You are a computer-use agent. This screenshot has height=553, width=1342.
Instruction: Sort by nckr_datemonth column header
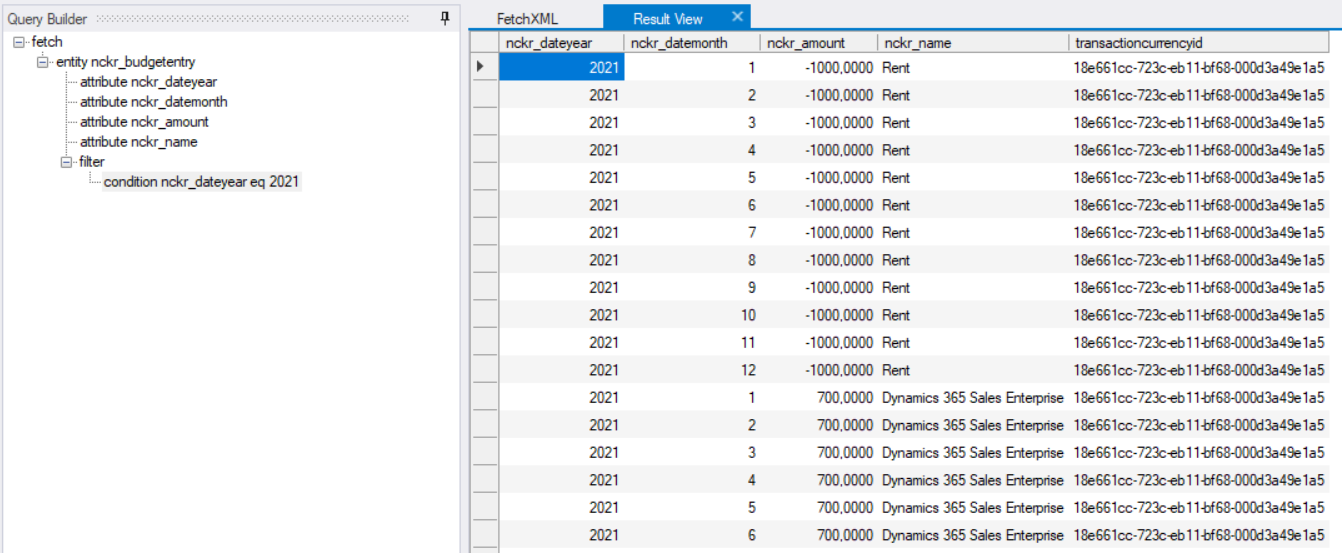coord(692,43)
